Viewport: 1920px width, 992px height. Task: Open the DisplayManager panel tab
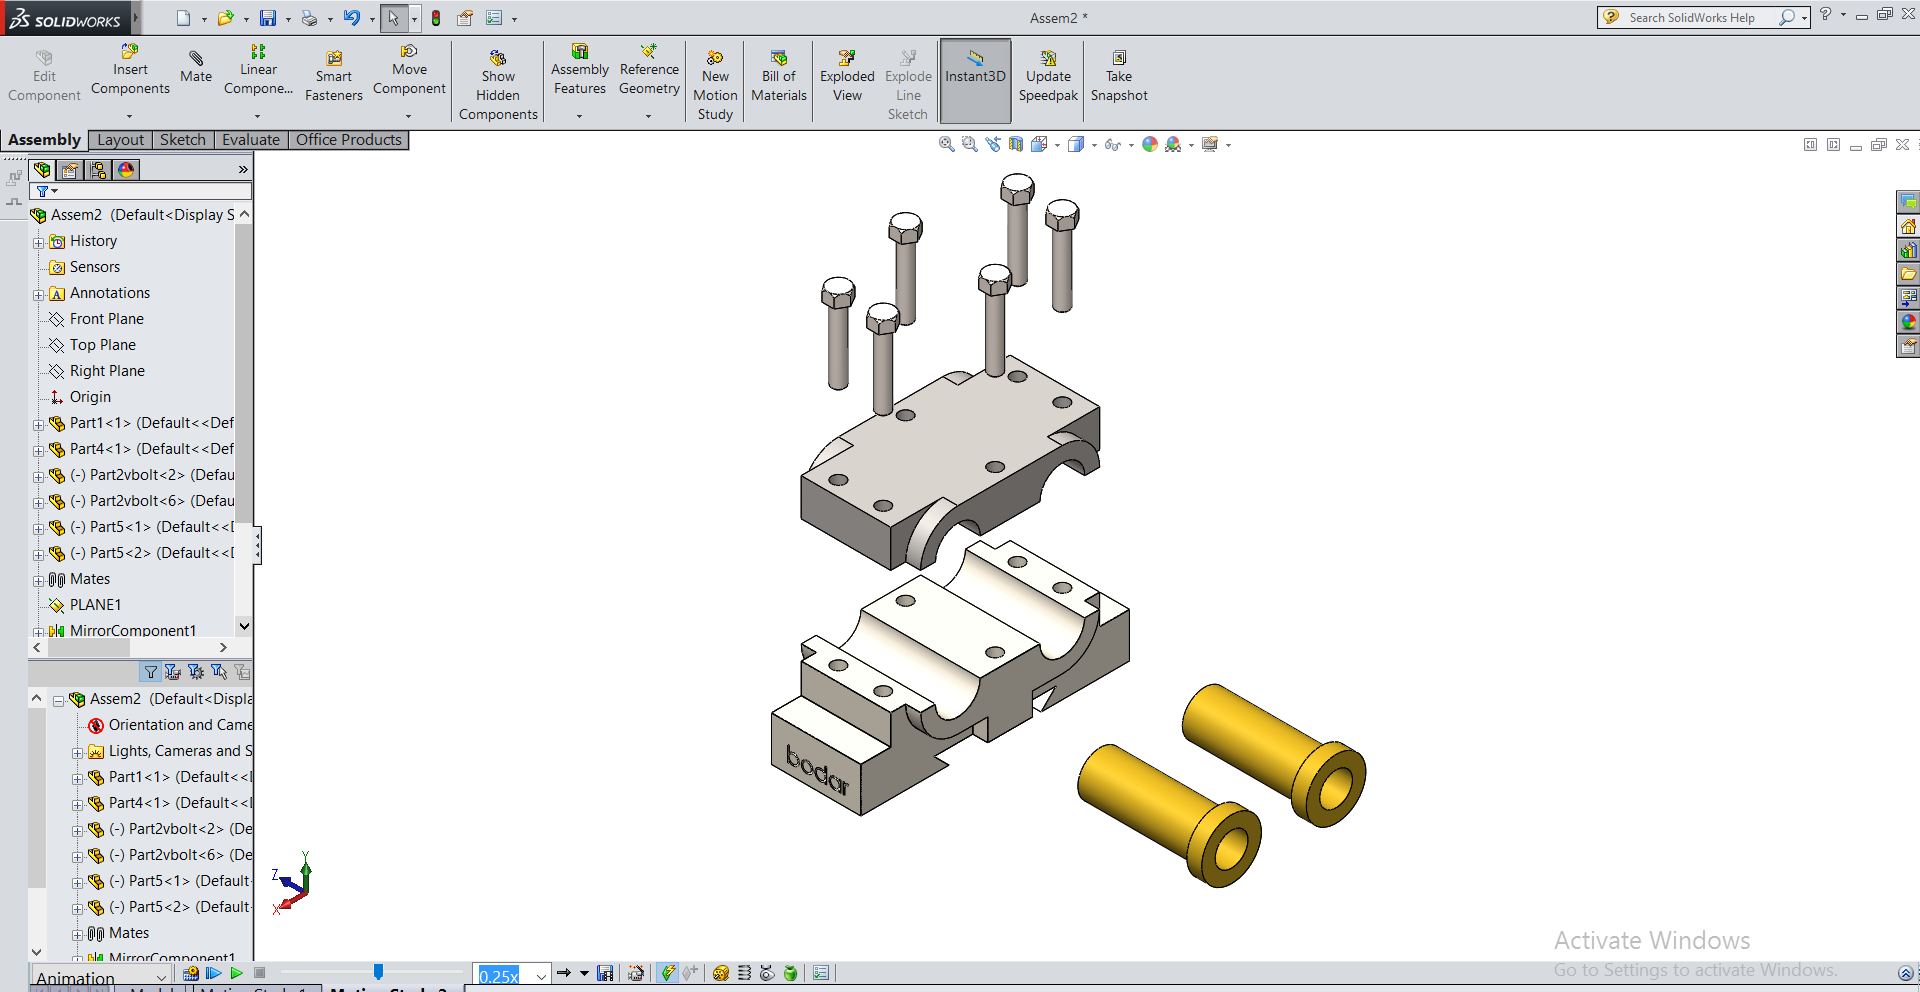[x=126, y=170]
